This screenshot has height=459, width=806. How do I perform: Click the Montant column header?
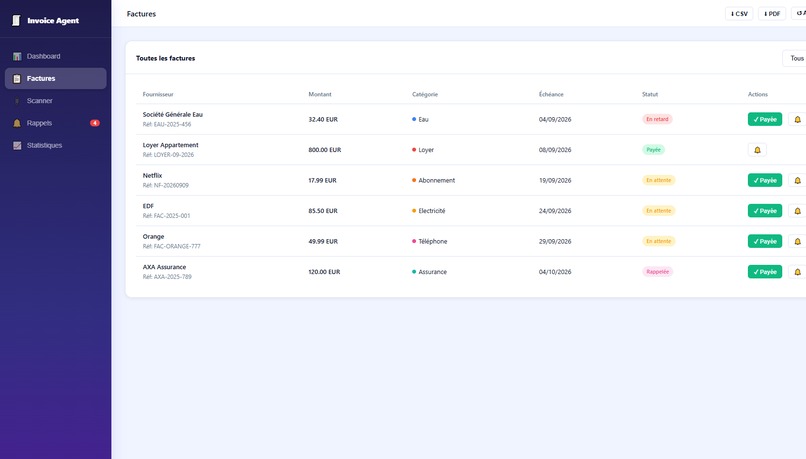pos(320,95)
